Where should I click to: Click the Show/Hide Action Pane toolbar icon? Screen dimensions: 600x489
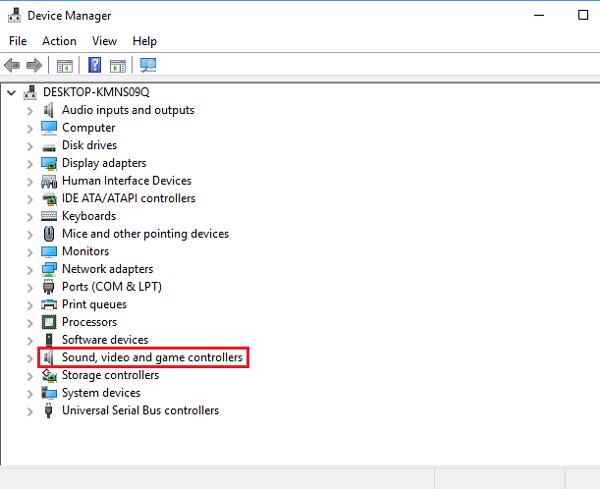pos(118,66)
